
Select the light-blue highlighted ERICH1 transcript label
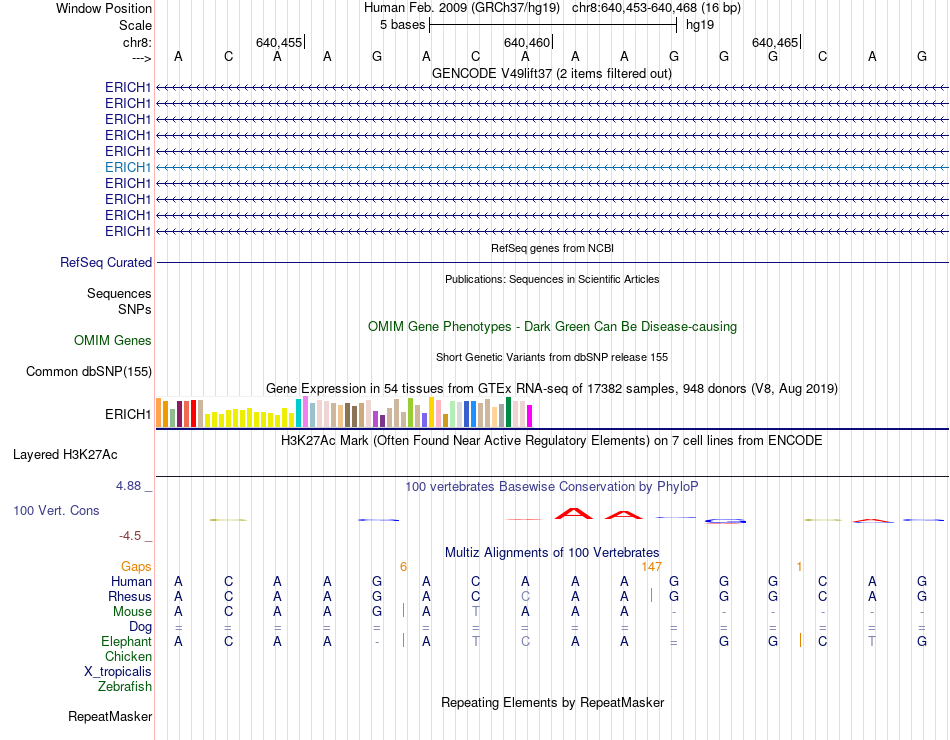[x=128, y=167]
